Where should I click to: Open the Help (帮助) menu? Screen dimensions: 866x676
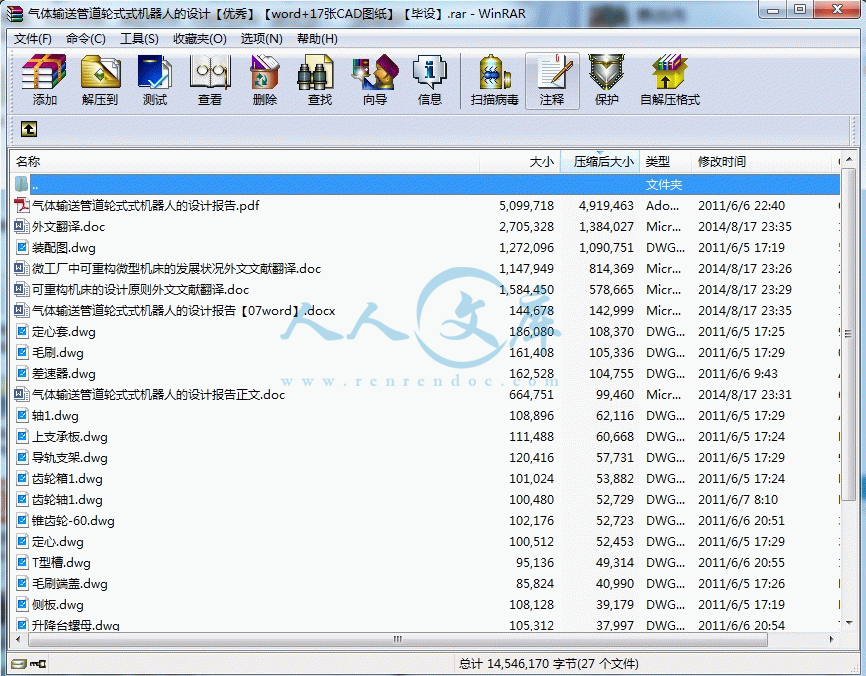tap(317, 39)
